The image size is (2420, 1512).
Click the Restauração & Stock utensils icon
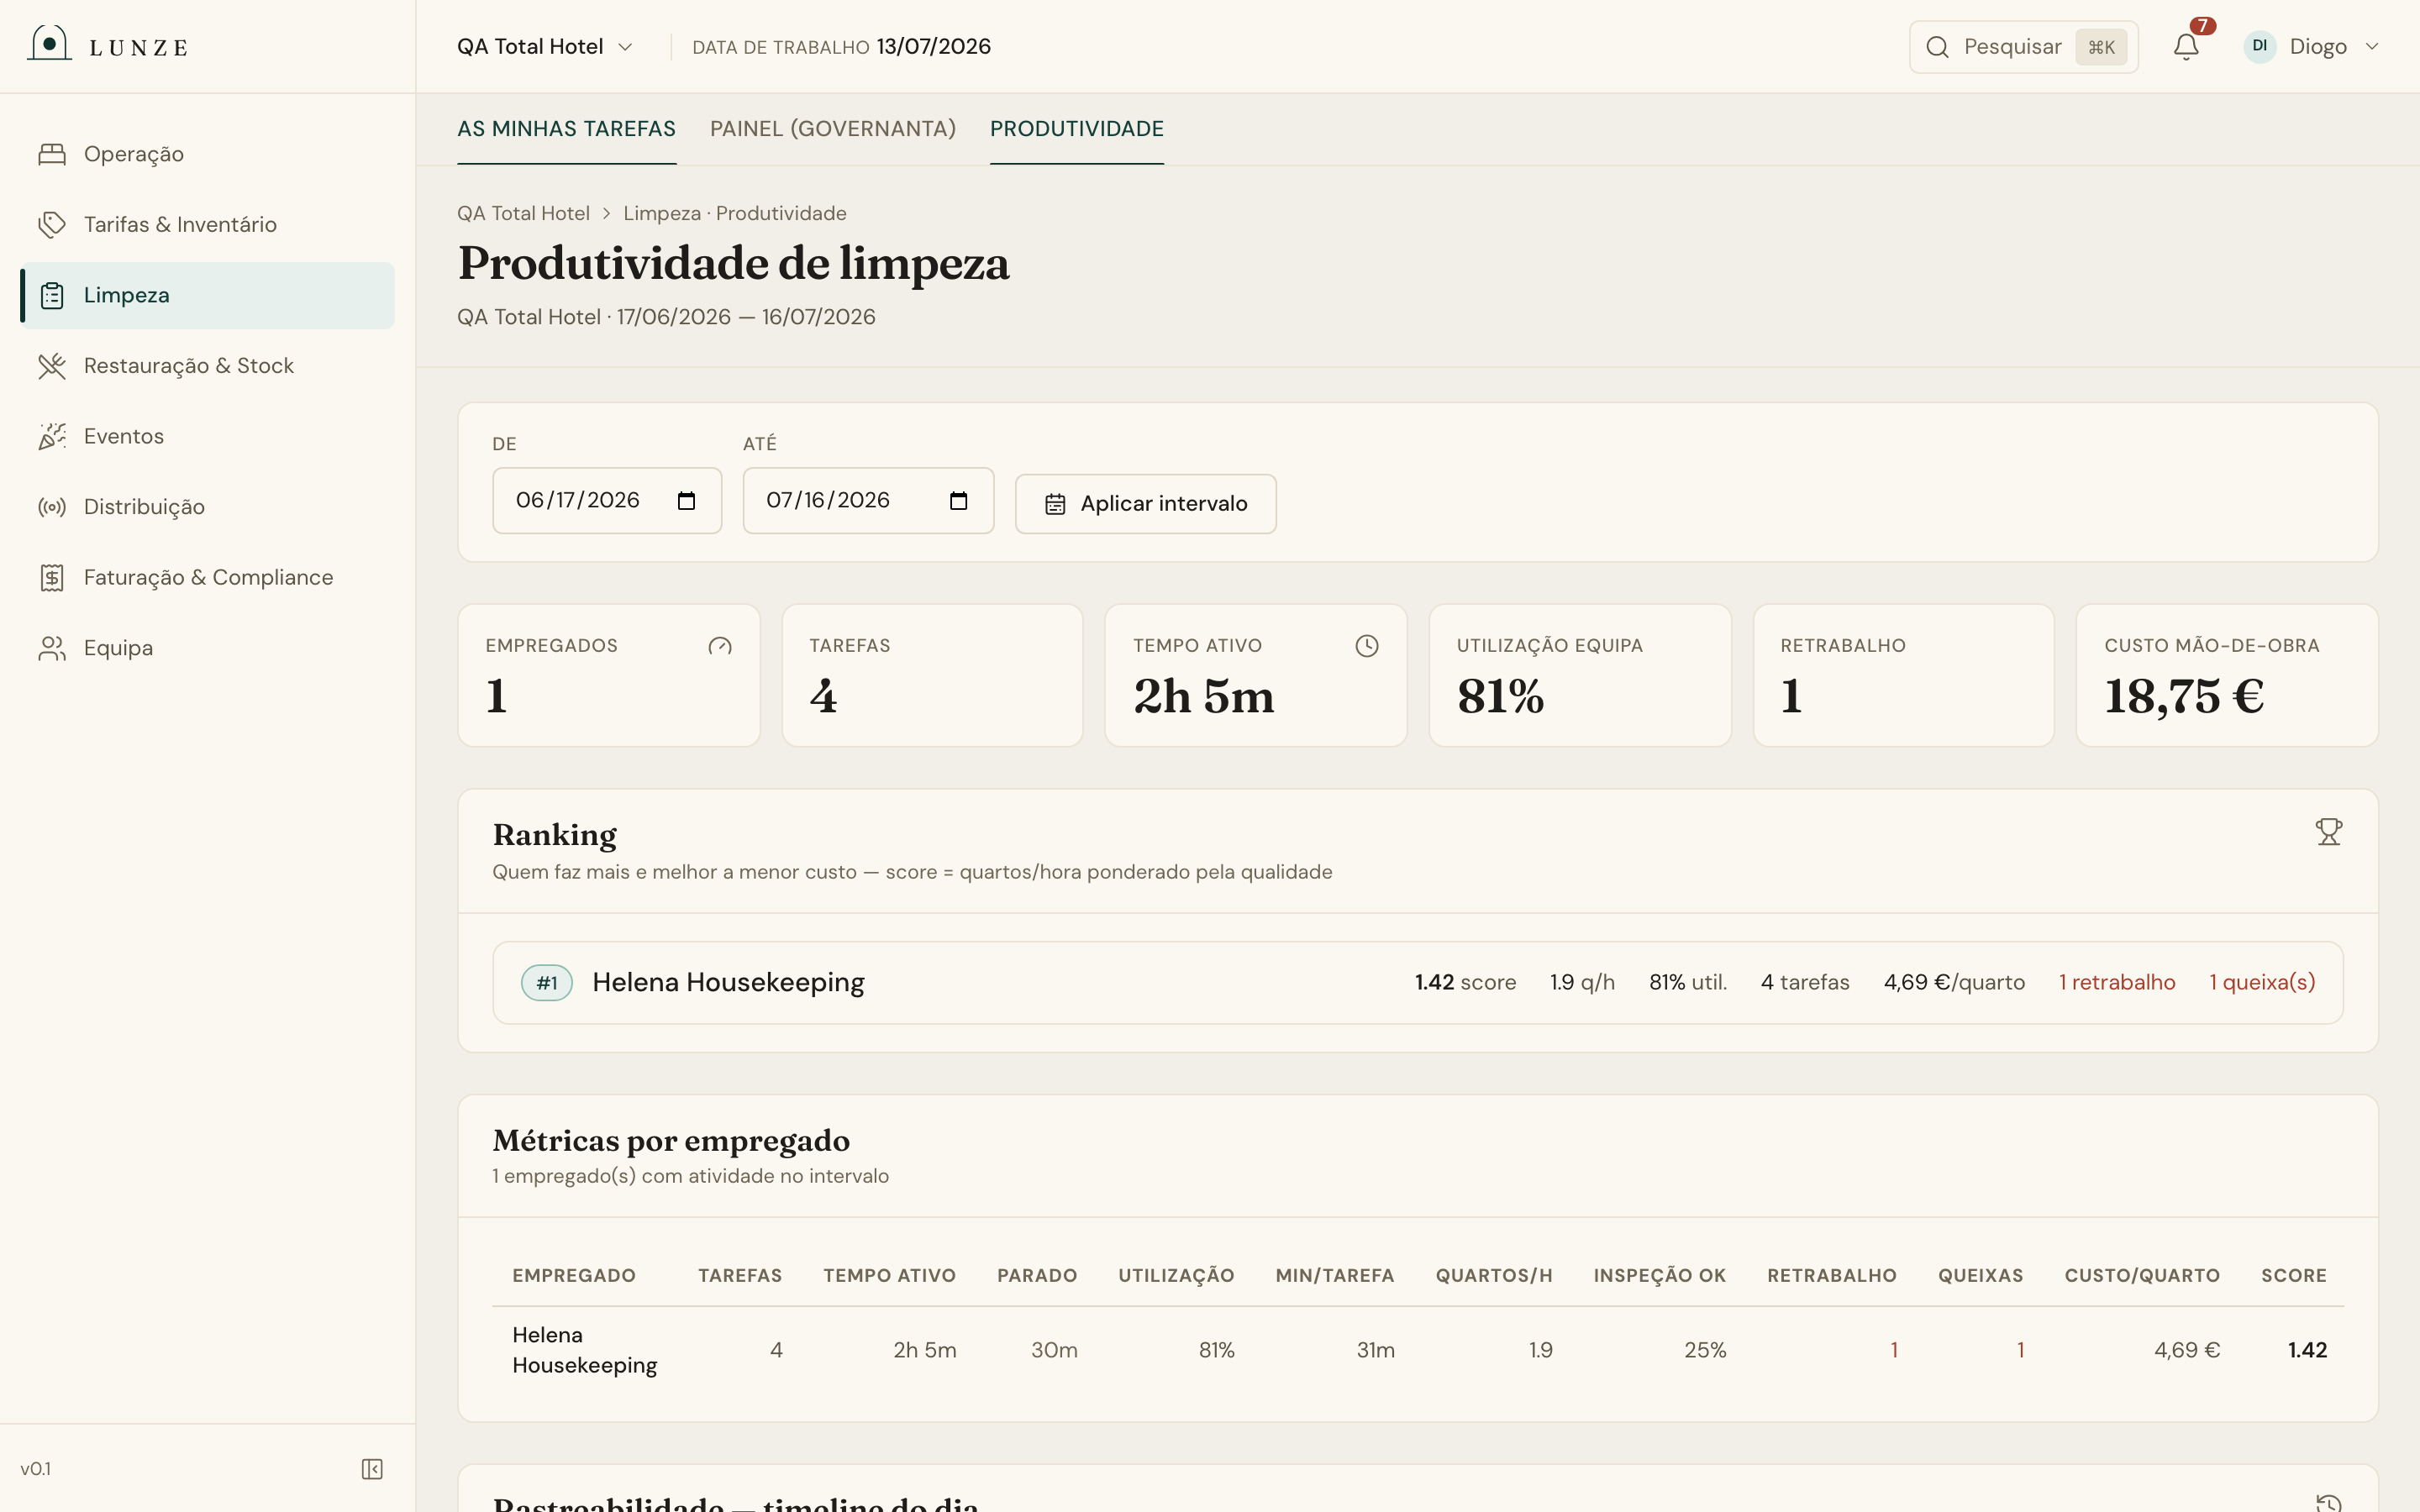(52, 366)
